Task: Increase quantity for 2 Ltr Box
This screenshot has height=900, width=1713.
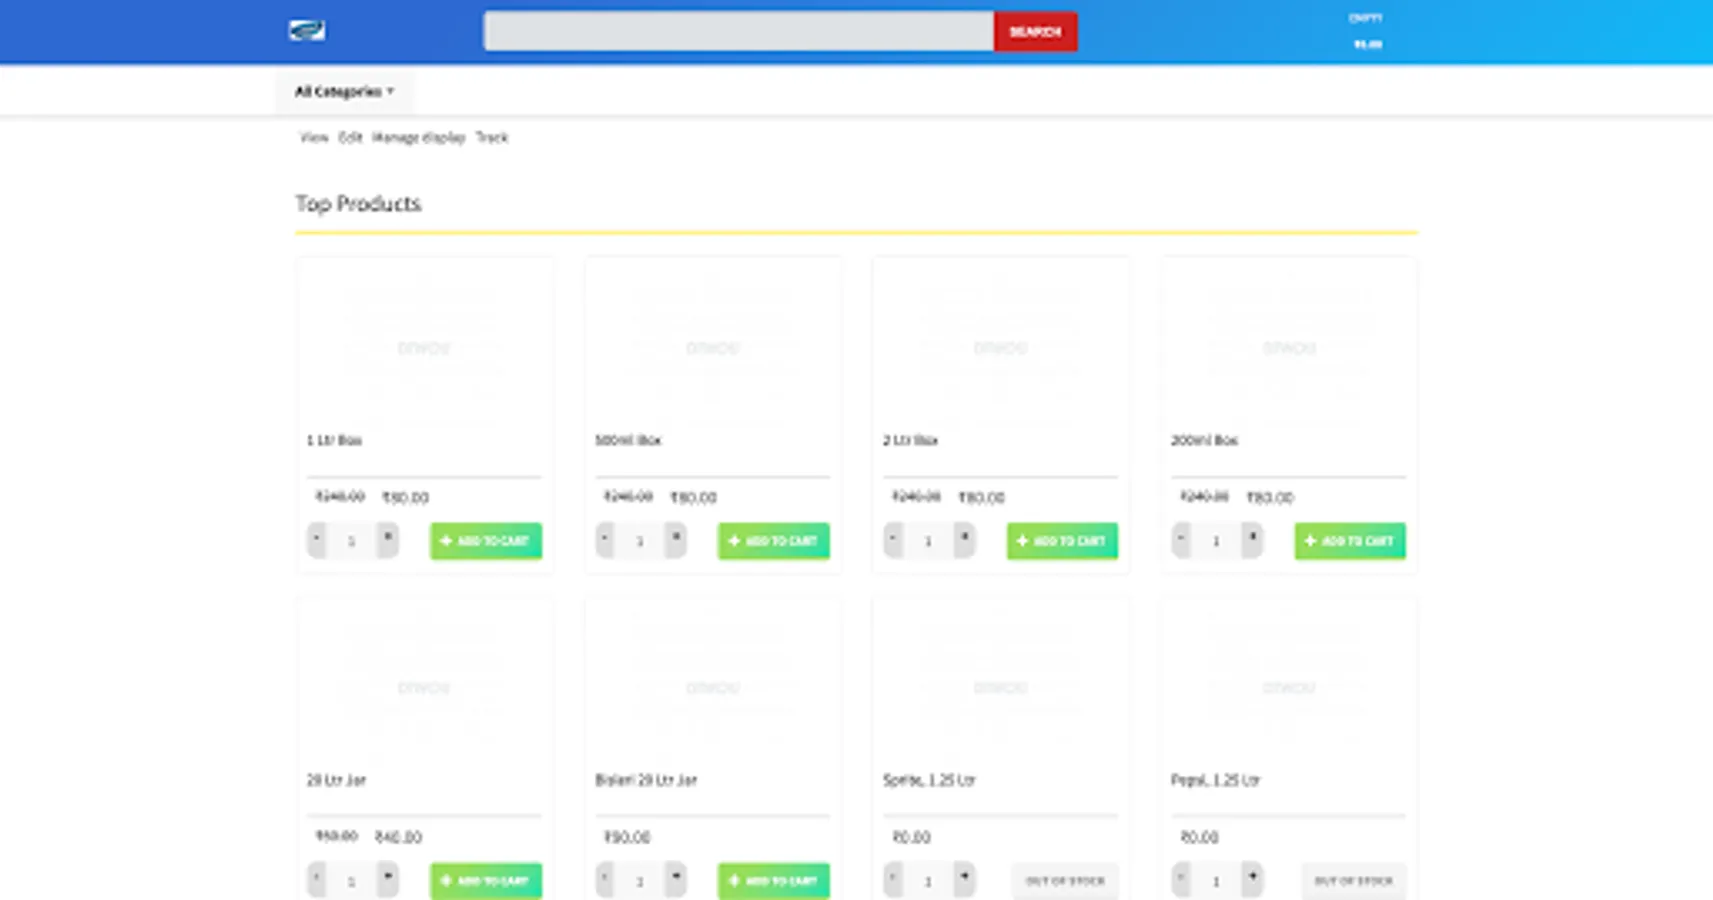Action: pos(964,540)
